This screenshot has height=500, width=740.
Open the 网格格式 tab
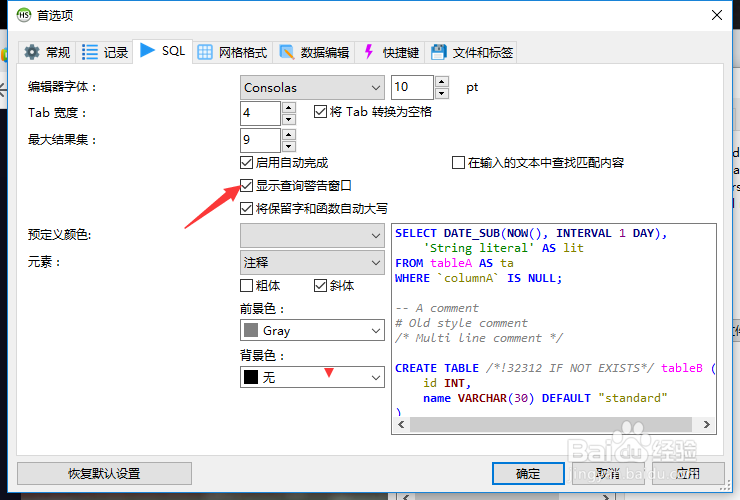coord(232,52)
